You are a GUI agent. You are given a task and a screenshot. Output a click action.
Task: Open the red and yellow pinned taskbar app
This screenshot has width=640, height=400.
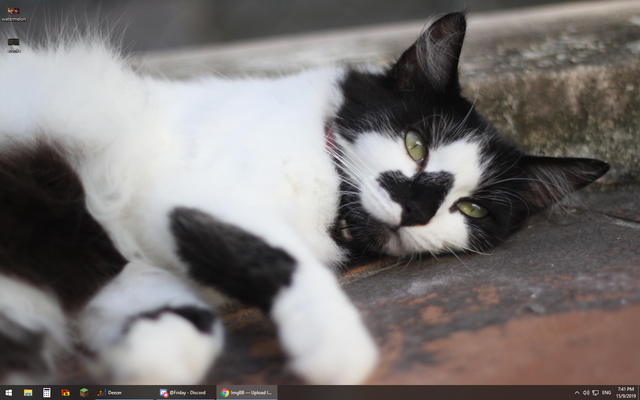click(x=65, y=393)
